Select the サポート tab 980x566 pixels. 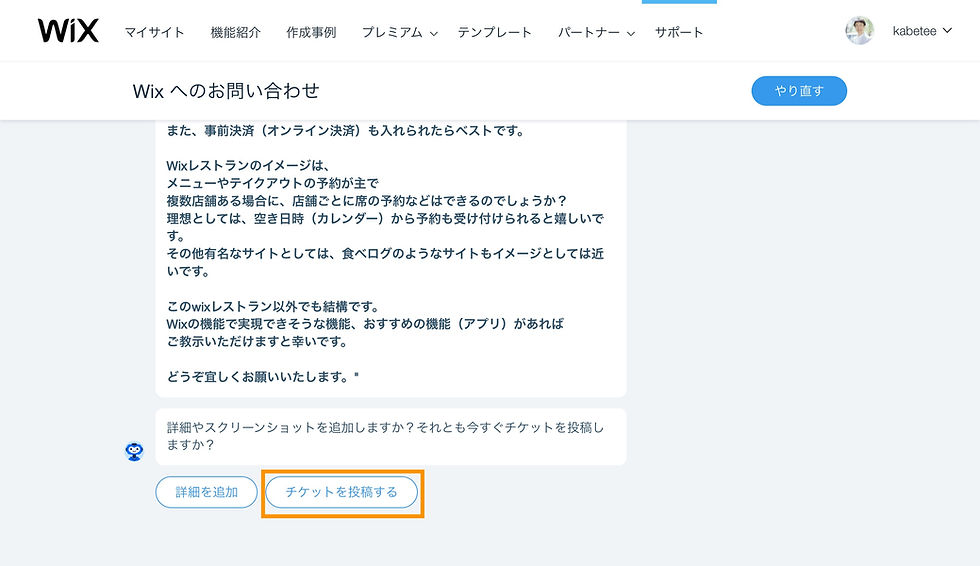(679, 32)
